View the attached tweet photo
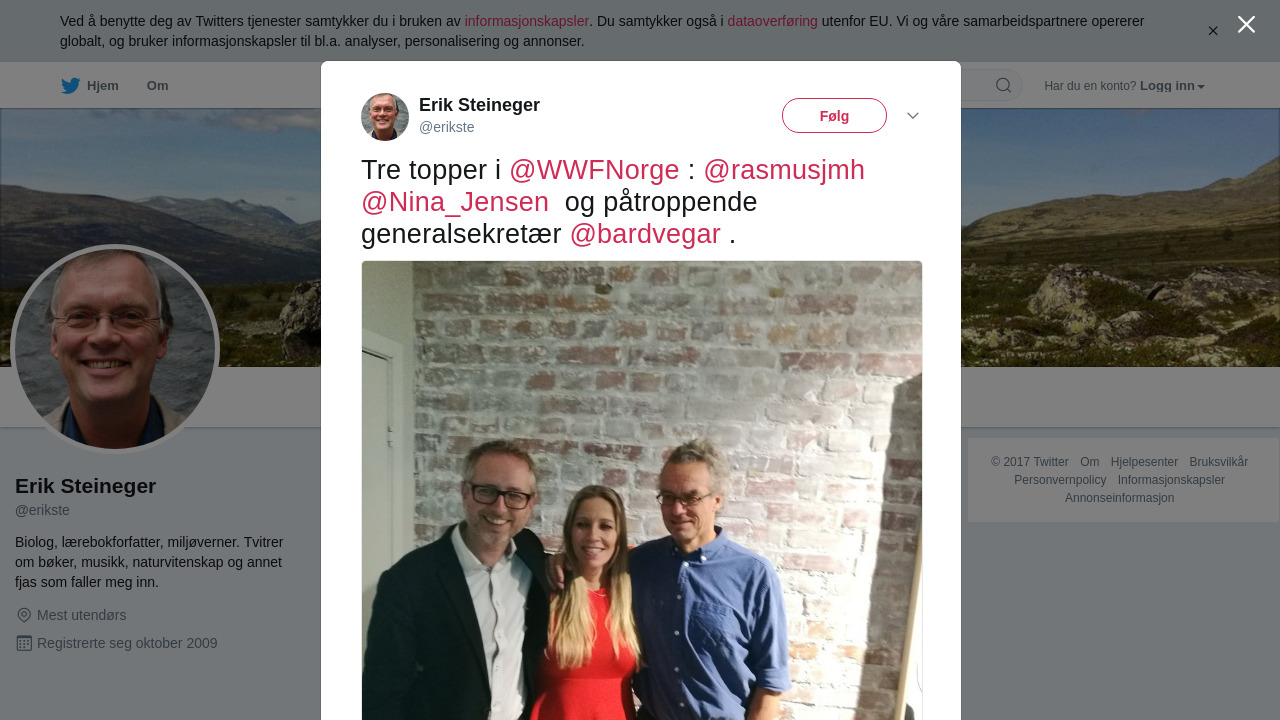1280x720 pixels. [x=642, y=490]
